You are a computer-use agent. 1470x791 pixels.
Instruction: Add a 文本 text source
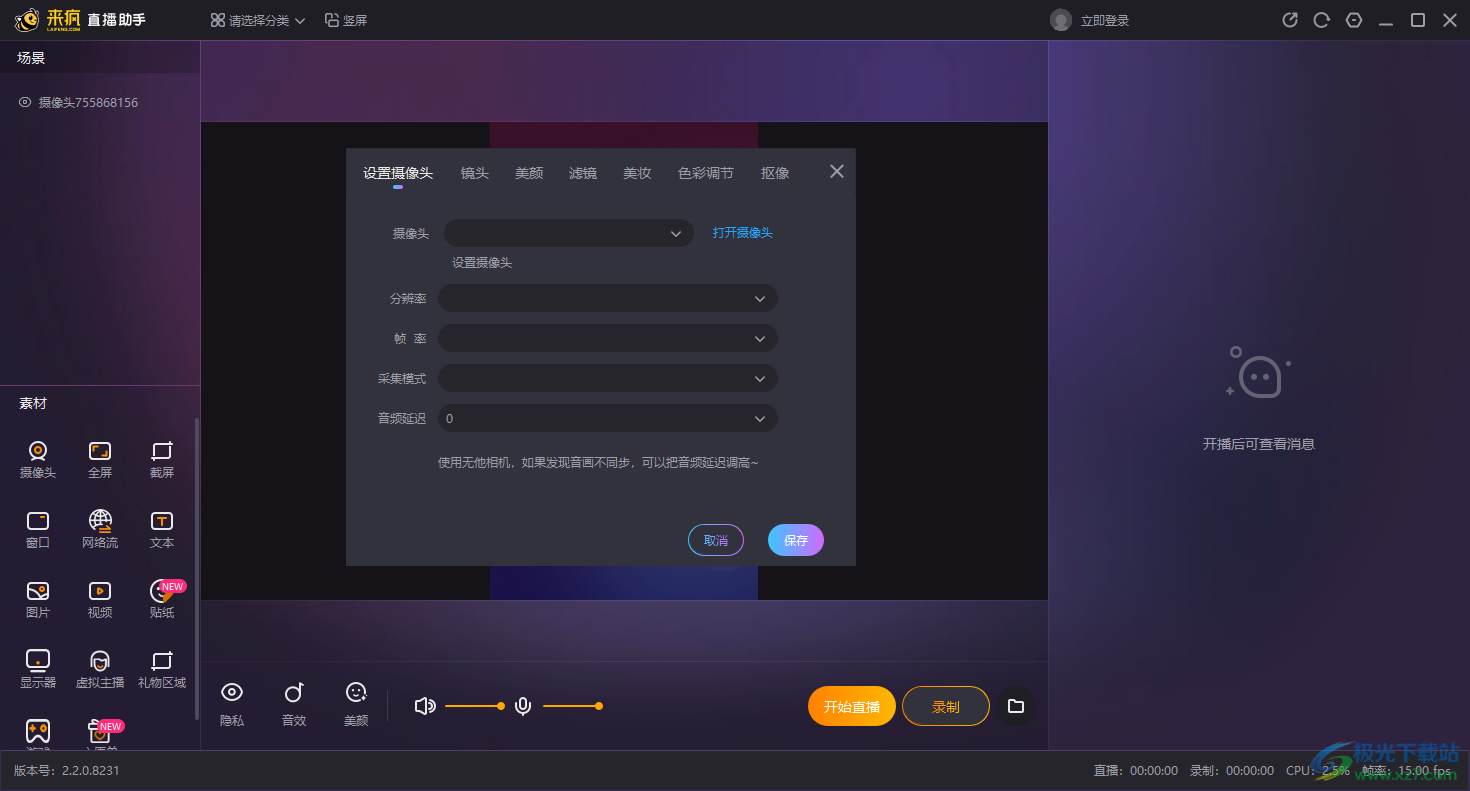point(162,529)
